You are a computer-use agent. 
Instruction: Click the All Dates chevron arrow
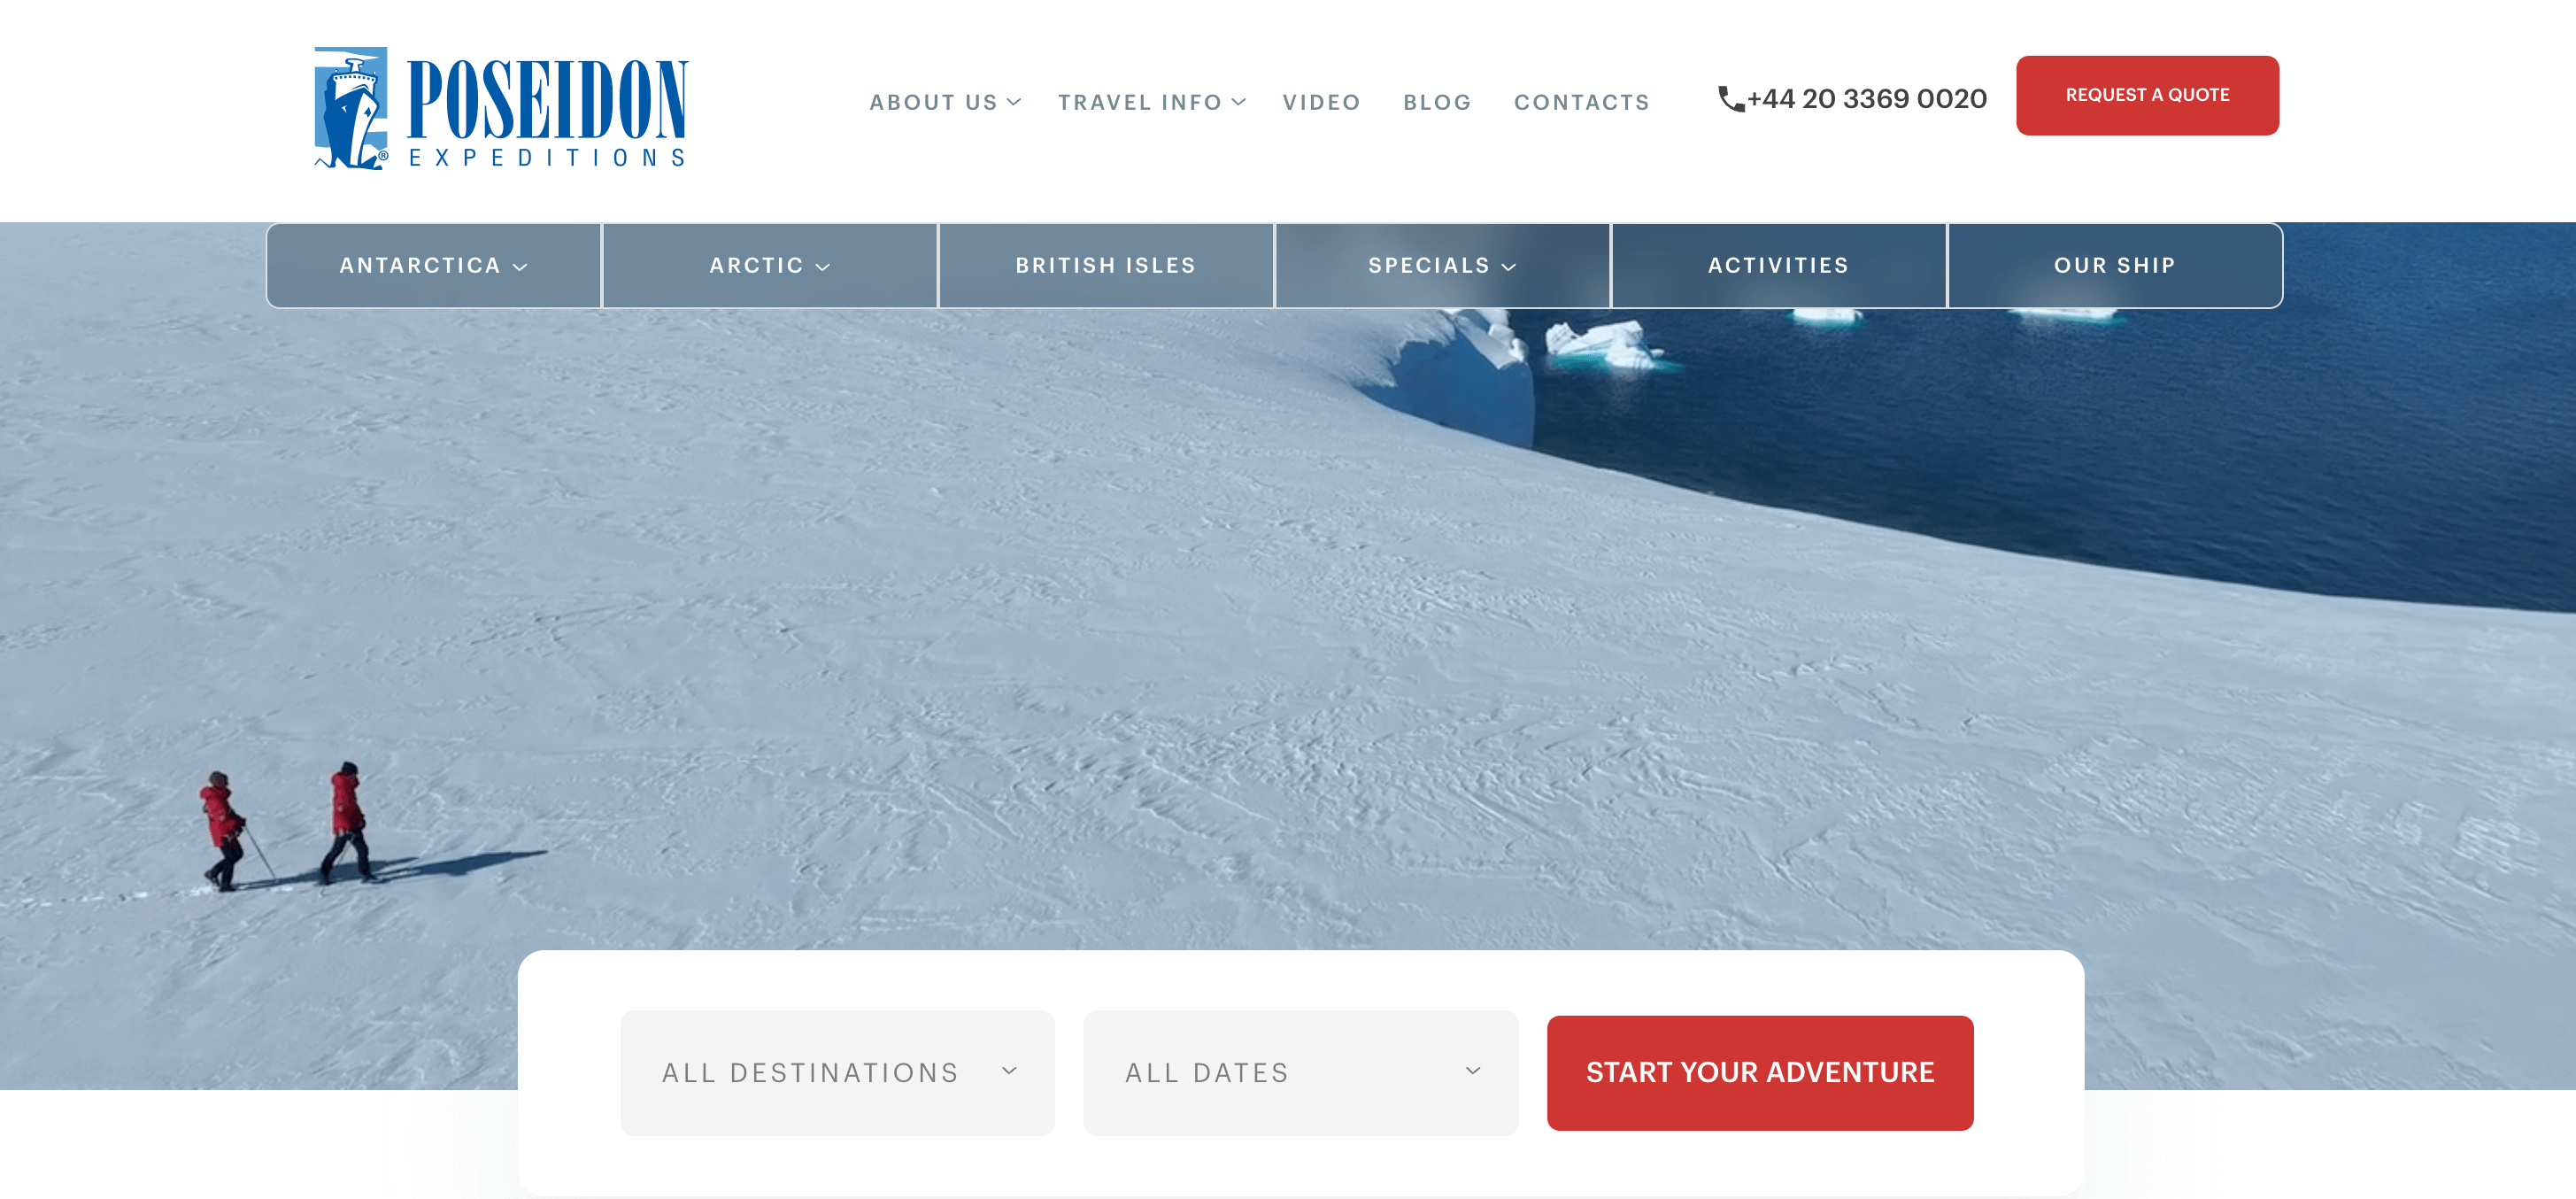point(1473,1071)
